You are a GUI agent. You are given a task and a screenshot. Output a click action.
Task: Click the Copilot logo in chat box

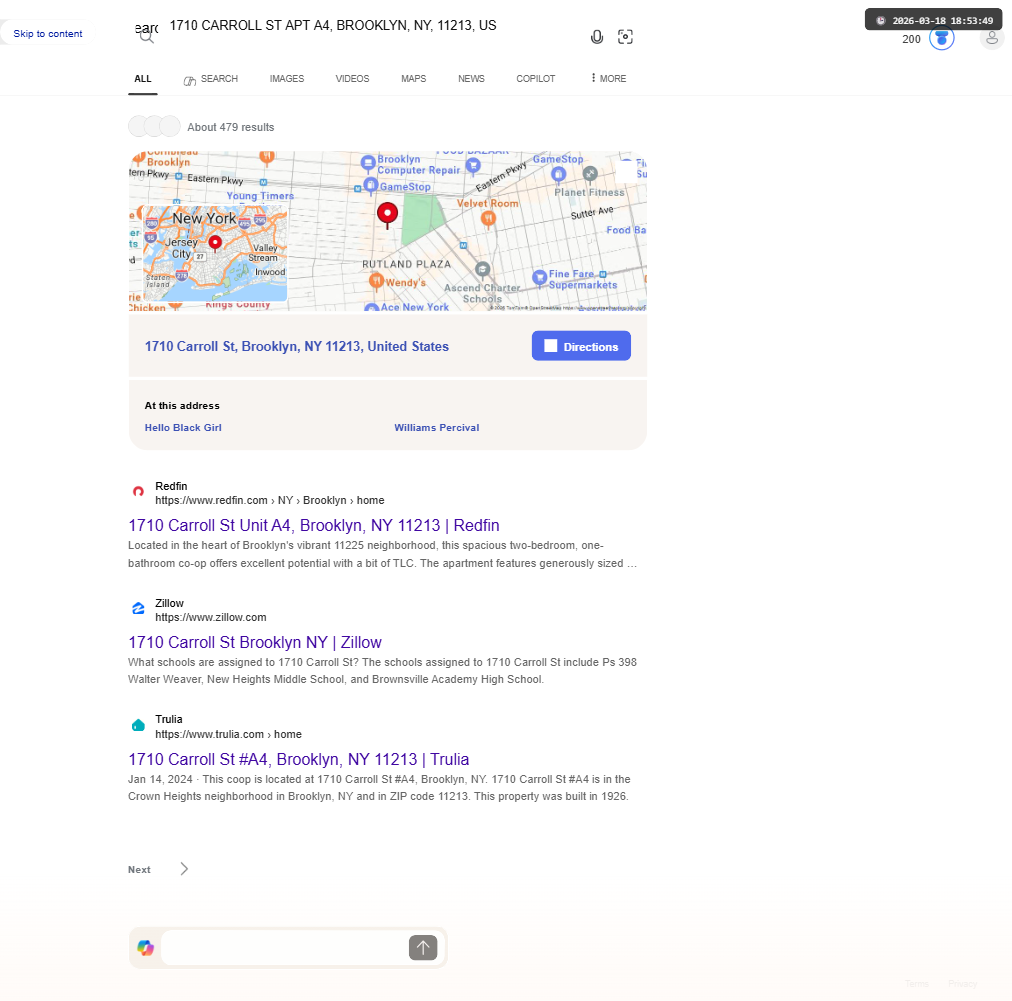pos(146,947)
